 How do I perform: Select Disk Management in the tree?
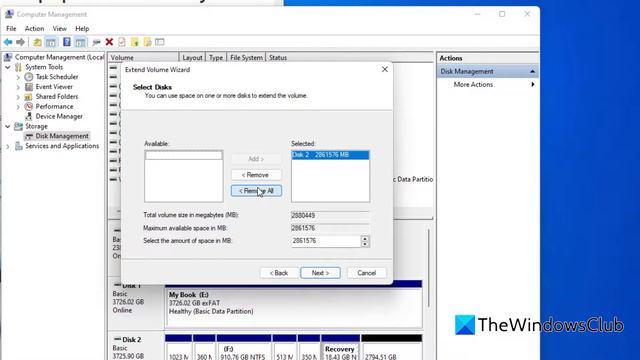tap(62, 136)
